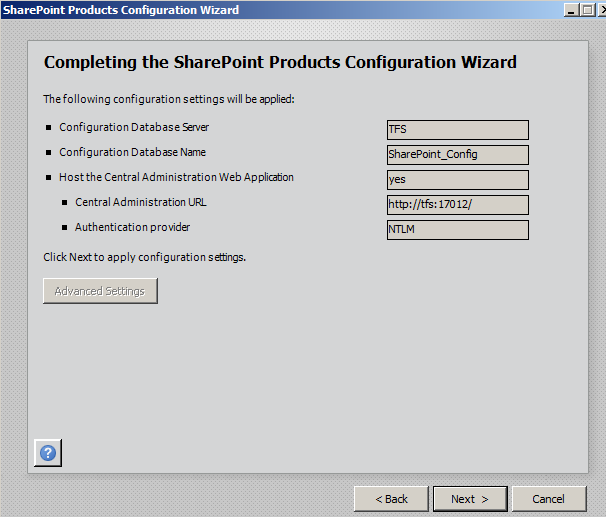The height and width of the screenshot is (517, 606).
Task: Minimize the wizard window
Action: [x=572, y=10]
